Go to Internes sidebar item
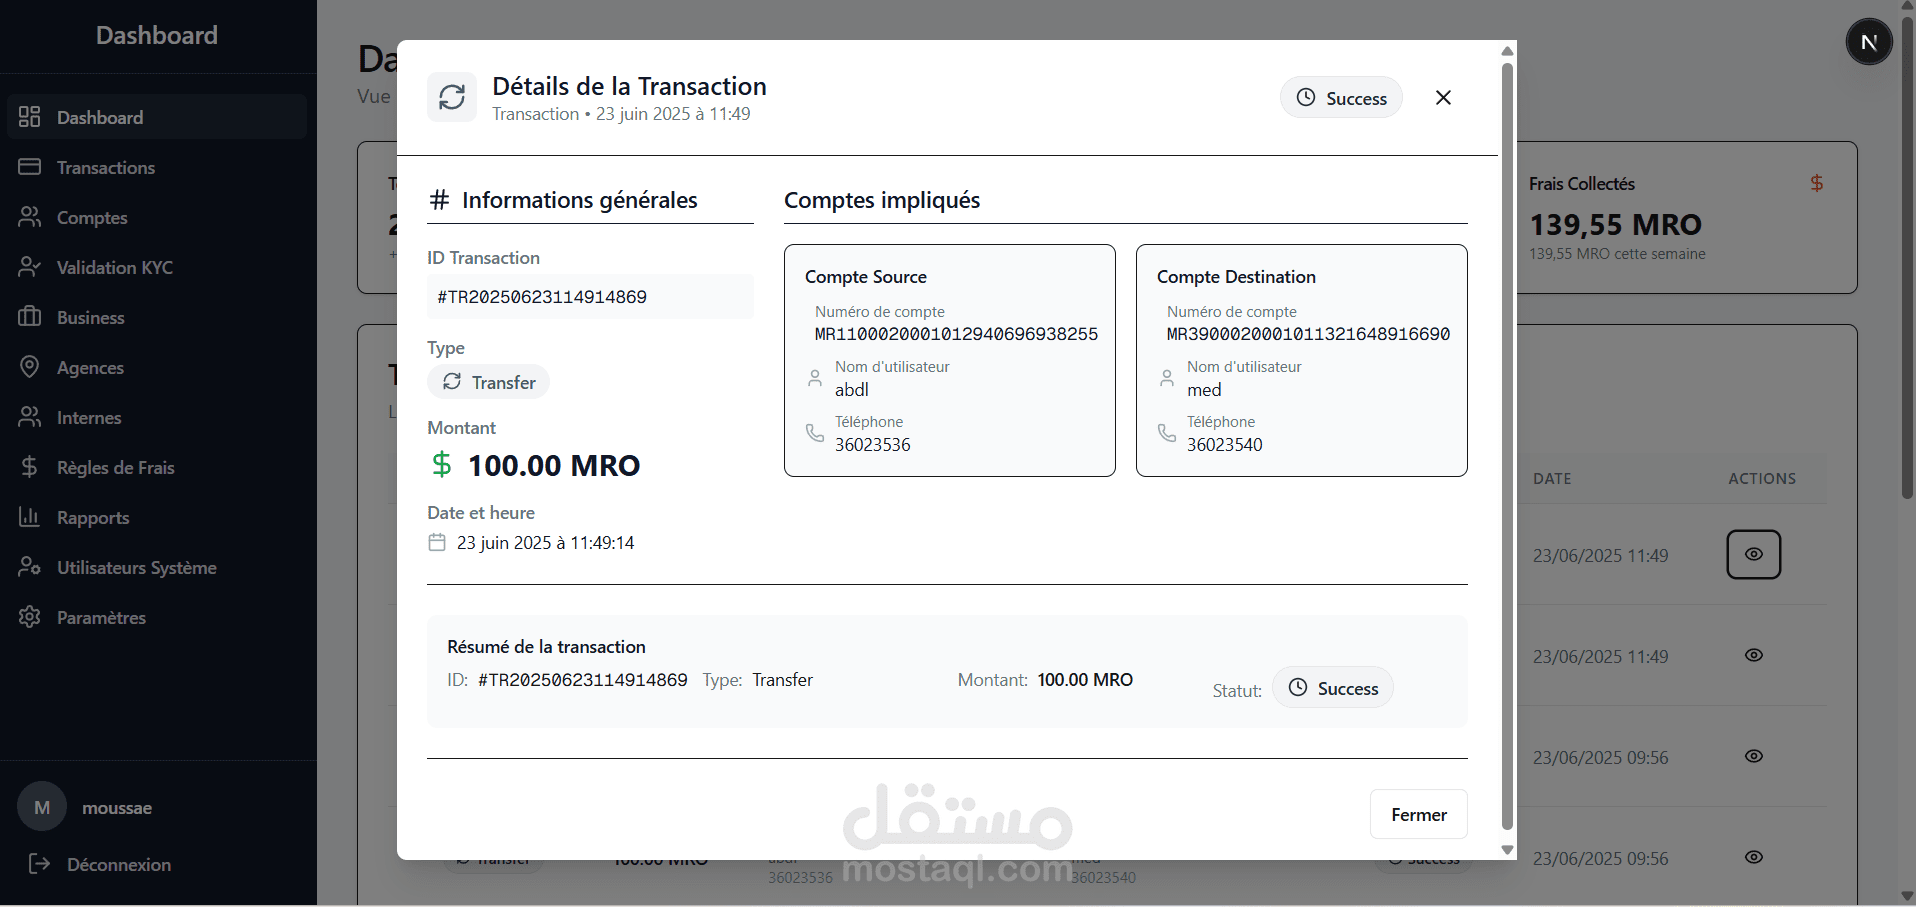The width and height of the screenshot is (1916, 907). tap(157, 417)
